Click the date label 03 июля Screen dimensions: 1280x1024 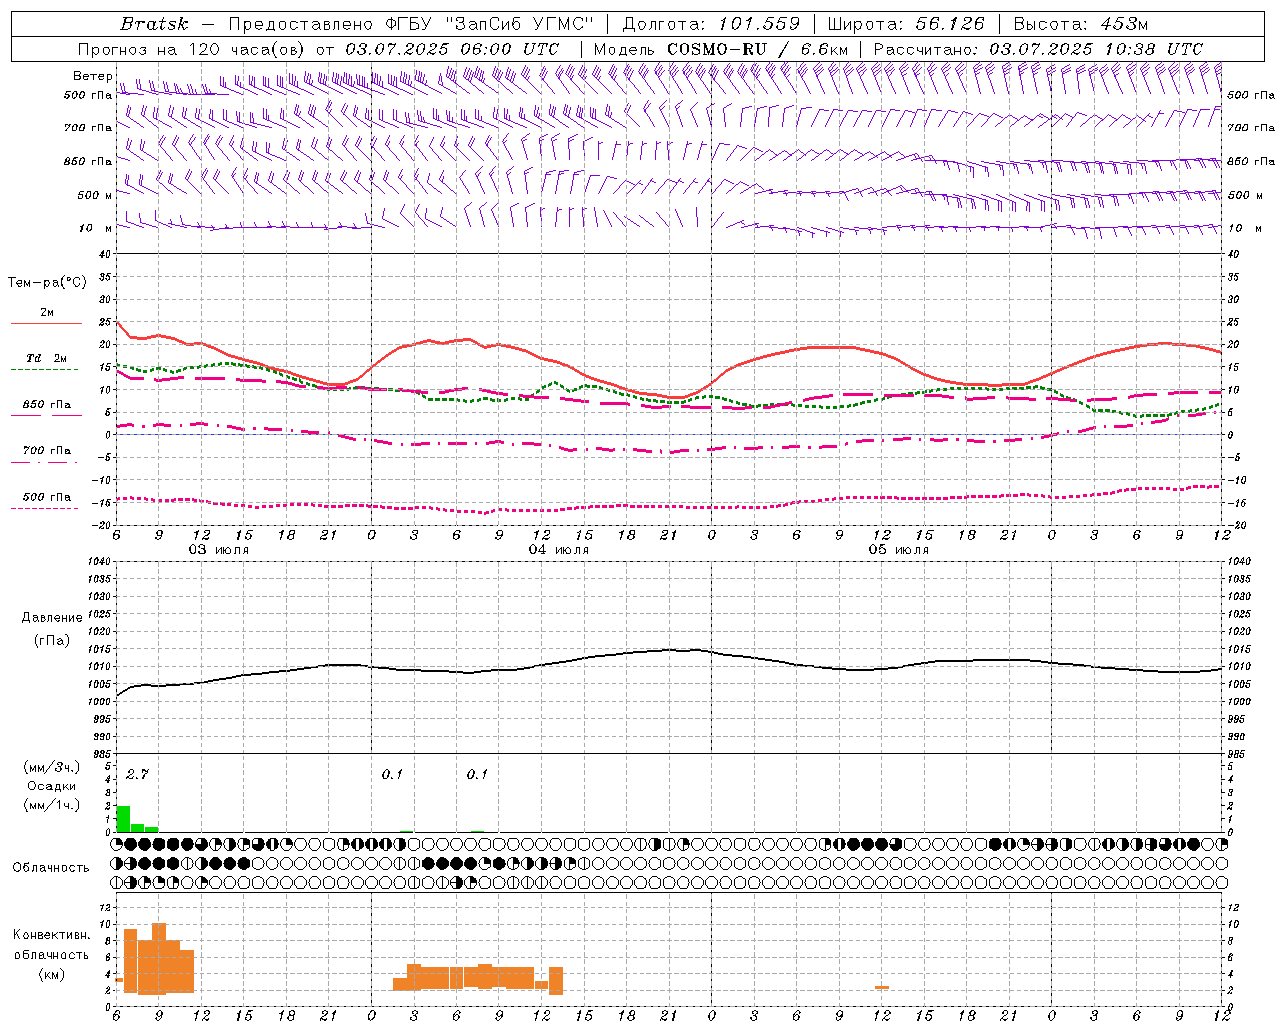coord(219,550)
